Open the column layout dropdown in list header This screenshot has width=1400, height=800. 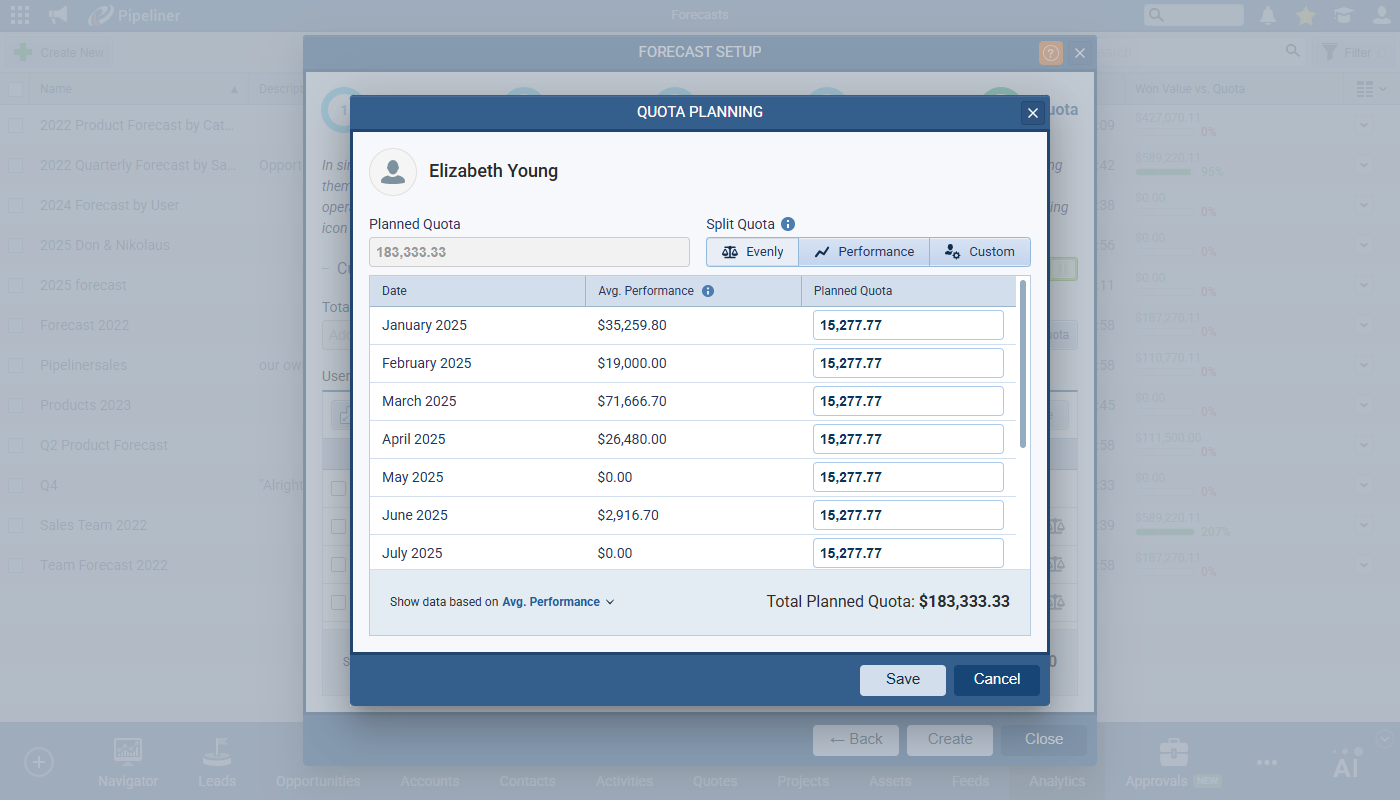[x=1372, y=89]
